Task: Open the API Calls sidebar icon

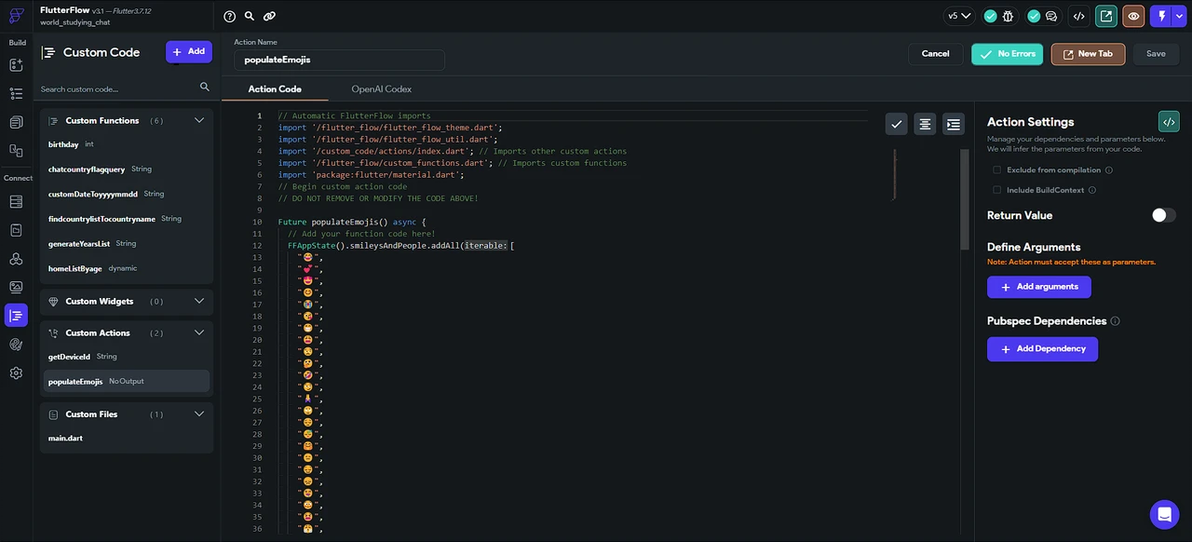Action: pos(16,258)
